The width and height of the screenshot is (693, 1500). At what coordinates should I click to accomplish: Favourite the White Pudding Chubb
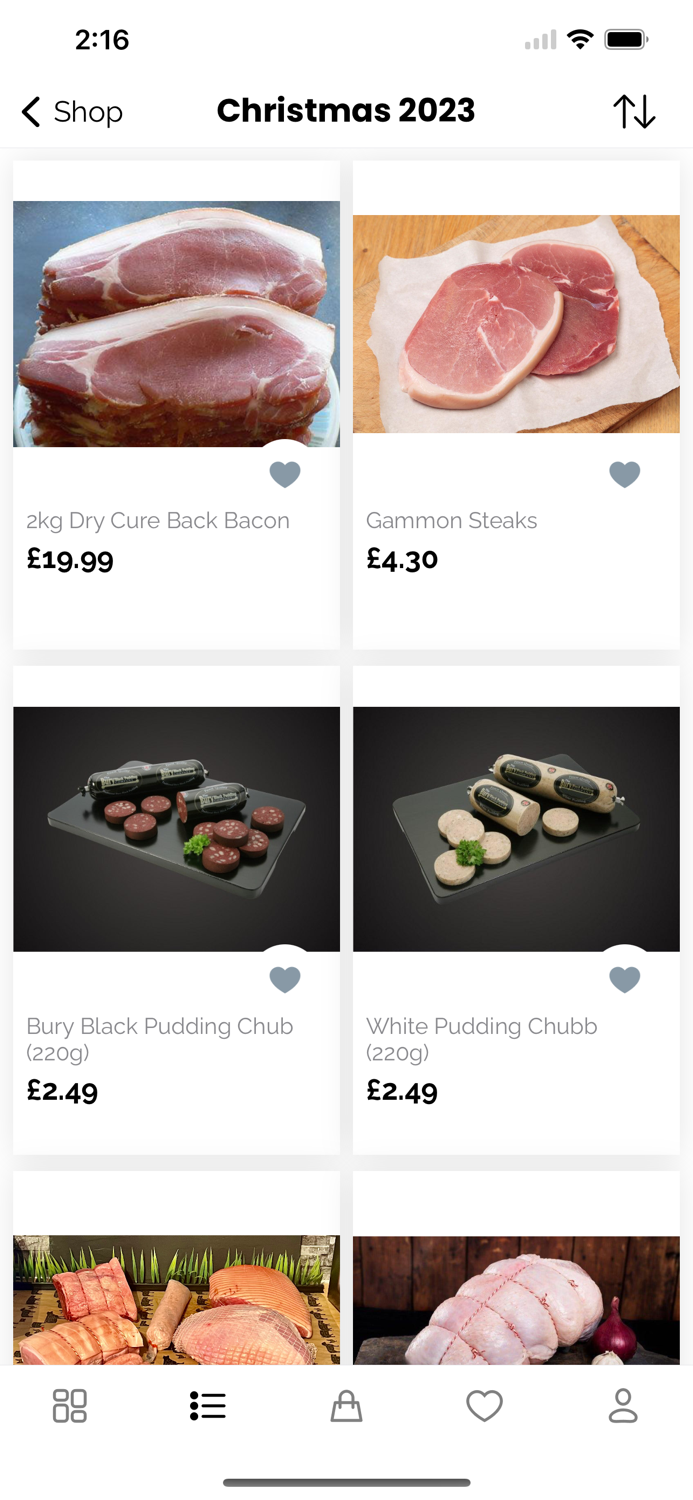tap(624, 979)
